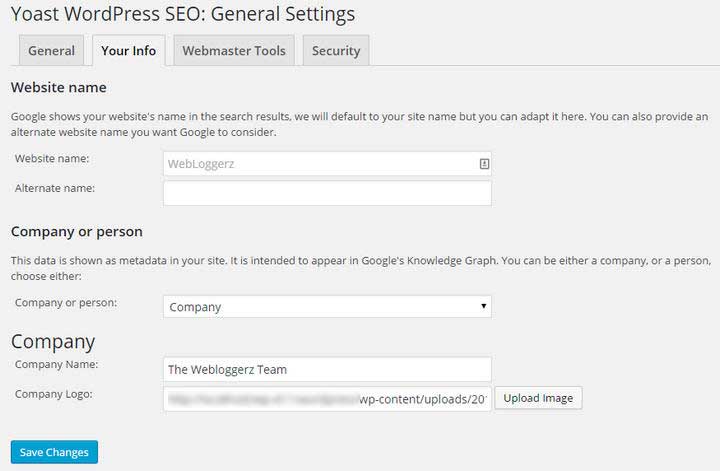Go to the Security tab
This screenshot has height=471, width=720.
click(x=336, y=51)
